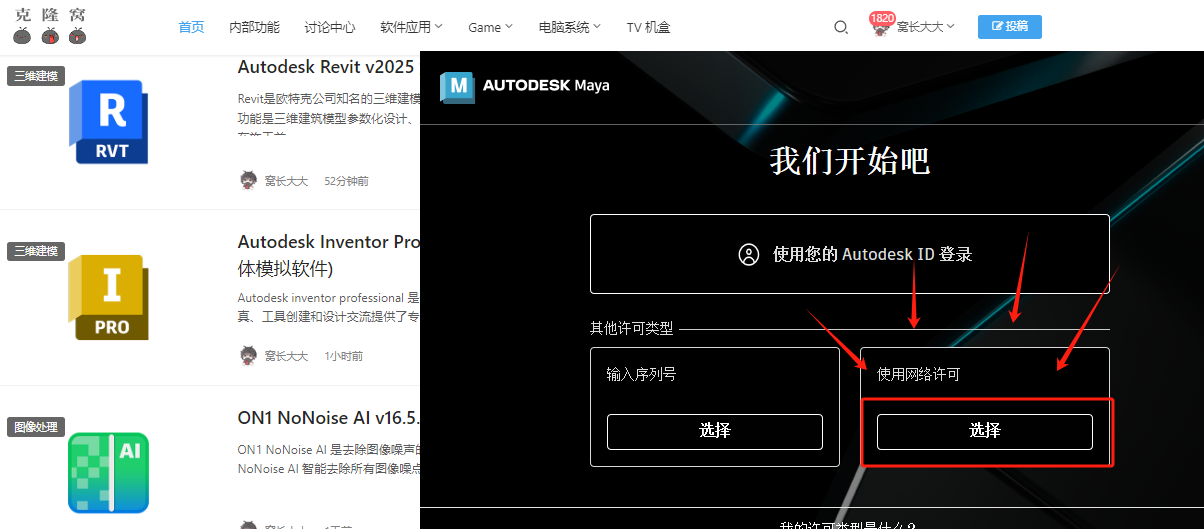Click author avatar beside 52分钟前
This screenshot has height=529, width=1204.
point(249,181)
